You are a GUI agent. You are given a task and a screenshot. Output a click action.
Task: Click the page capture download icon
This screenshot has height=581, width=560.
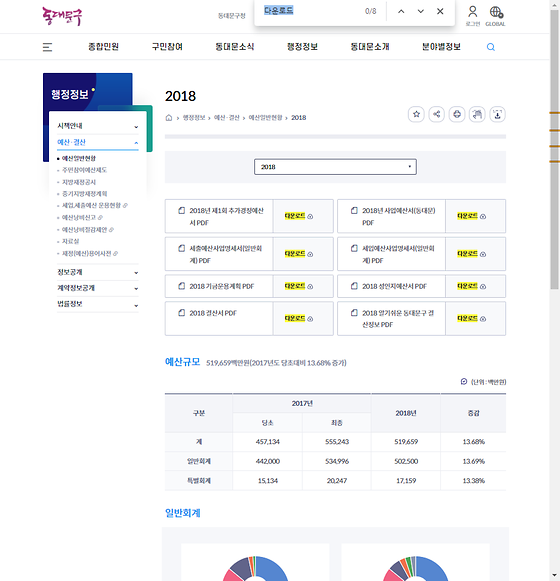coord(497,114)
